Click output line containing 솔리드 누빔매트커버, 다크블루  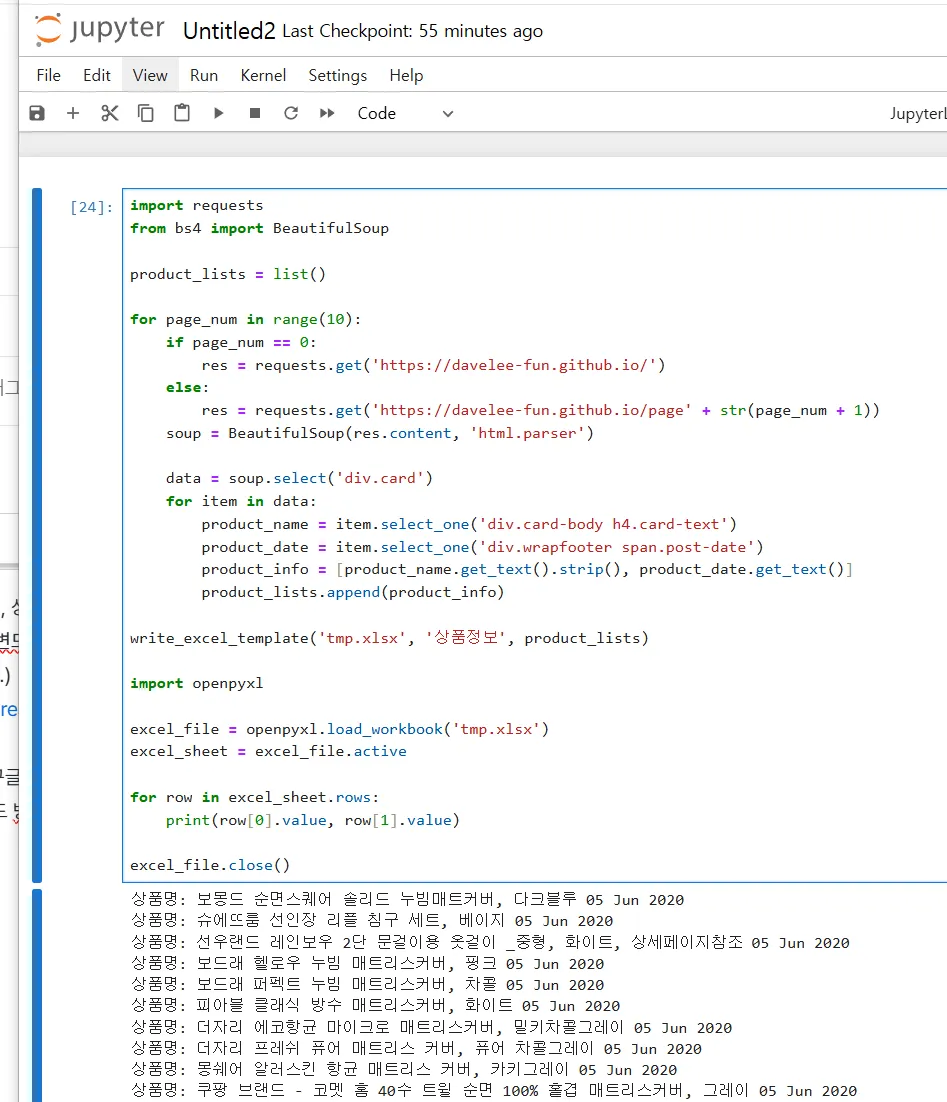pos(408,900)
